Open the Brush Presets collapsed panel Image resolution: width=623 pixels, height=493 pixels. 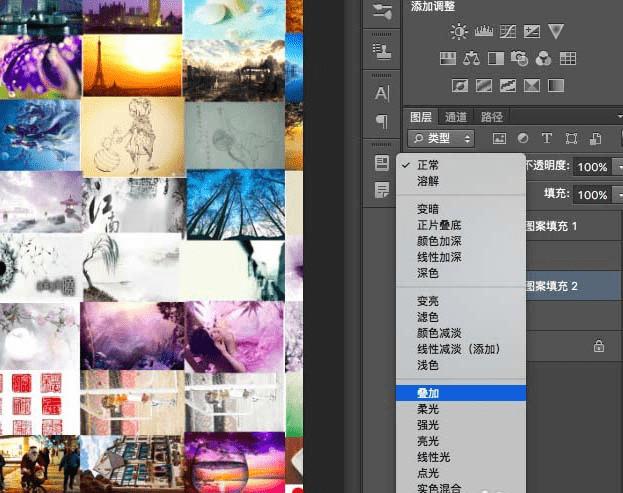pos(382,11)
